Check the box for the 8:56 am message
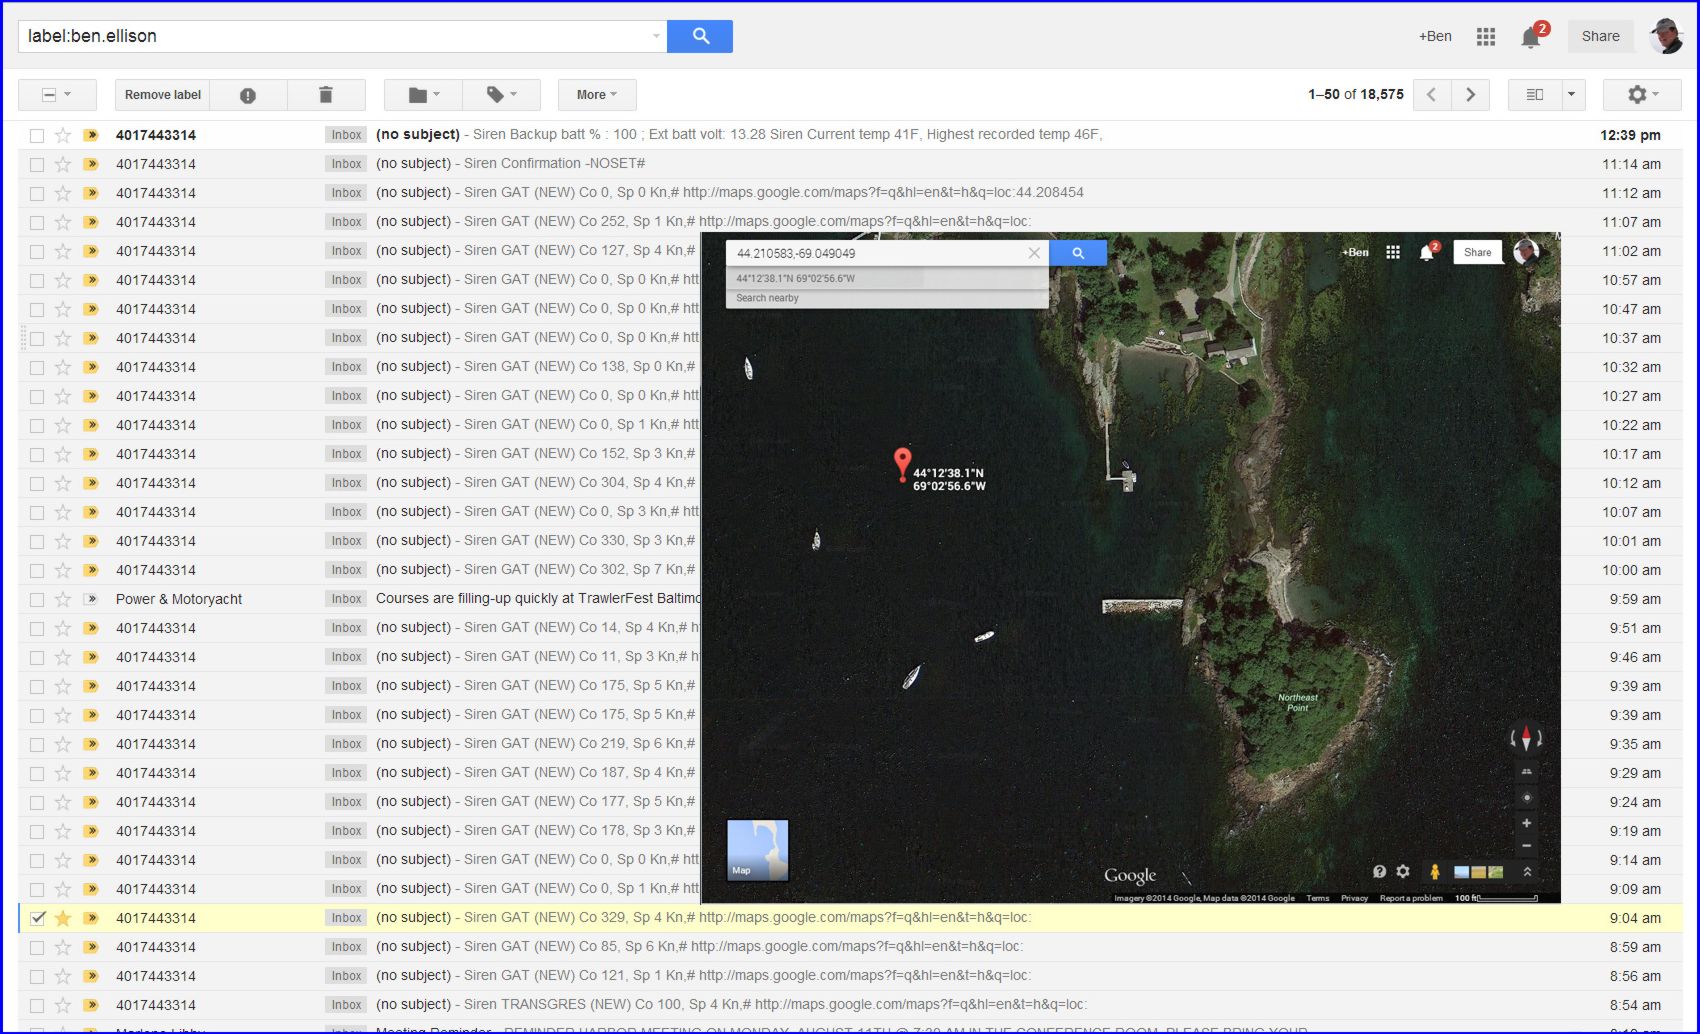The image size is (1700, 1034). [x=37, y=976]
